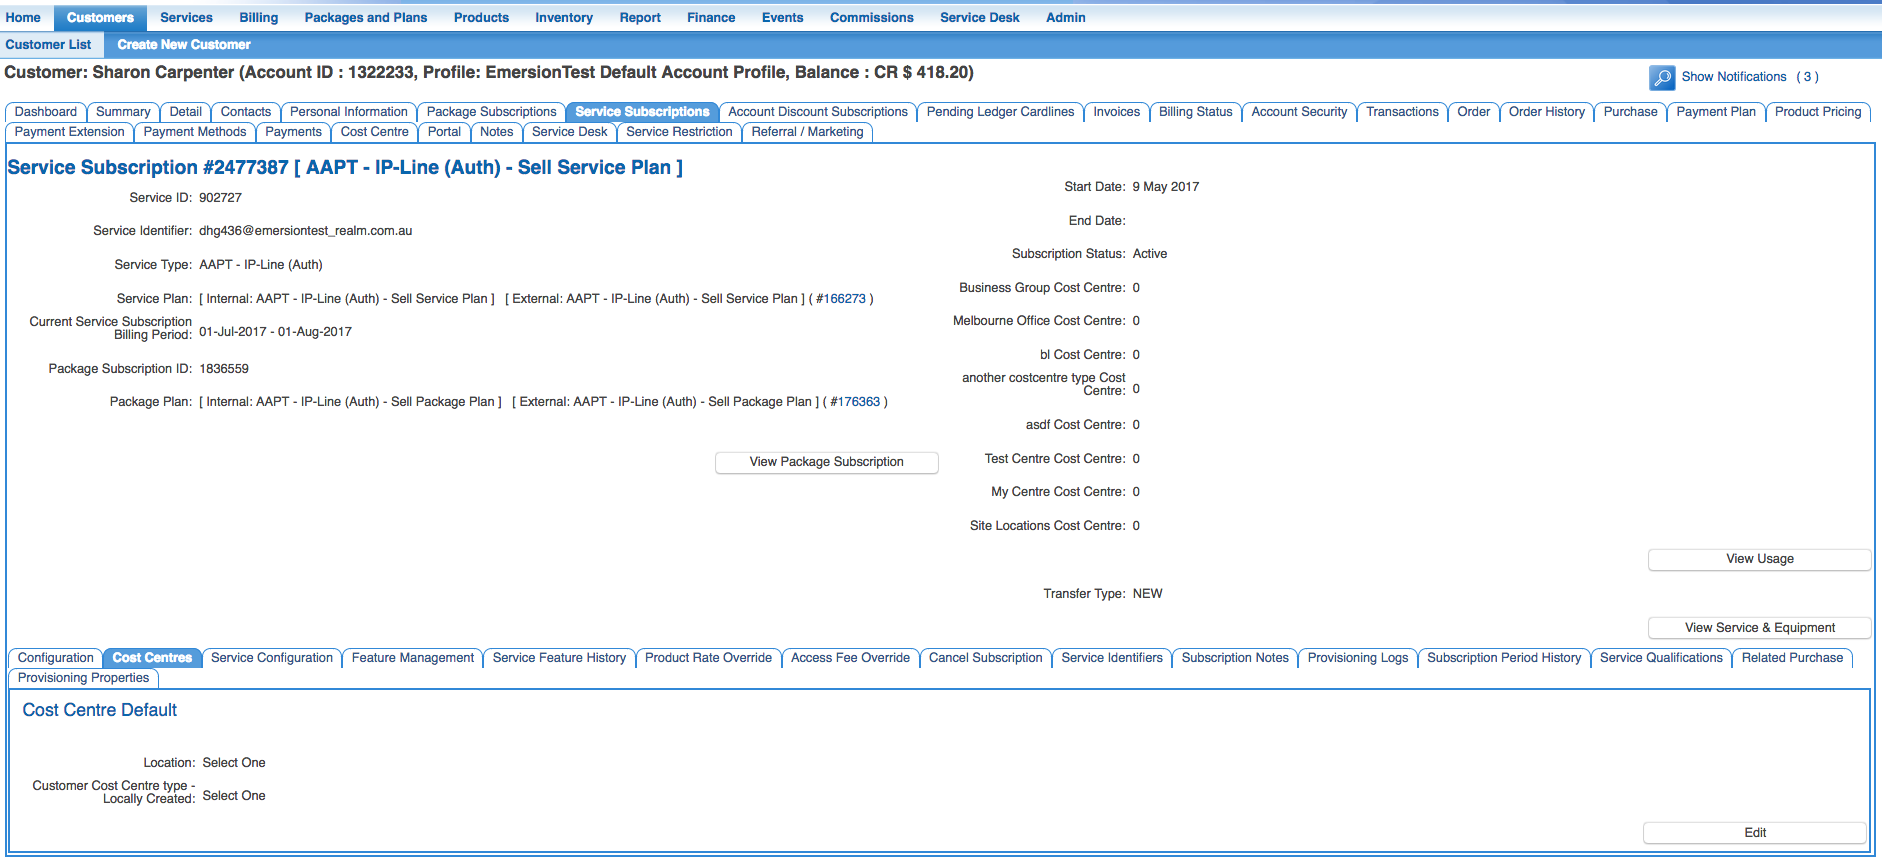
Task: Open customer Cost Centre tab
Action: 375,132
